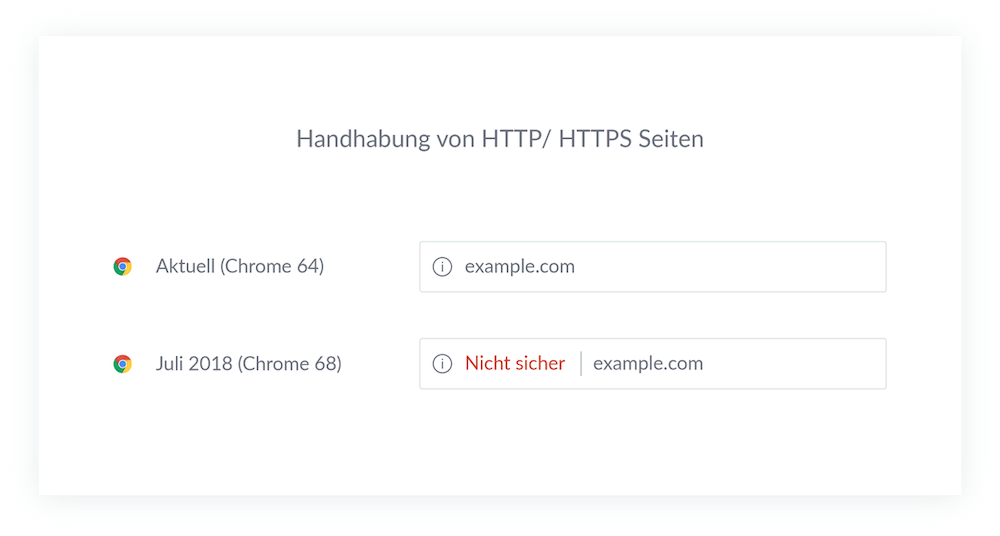Open site info icon in Chrome 64 bar
This screenshot has height=536, width=1000.
pos(443,267)
